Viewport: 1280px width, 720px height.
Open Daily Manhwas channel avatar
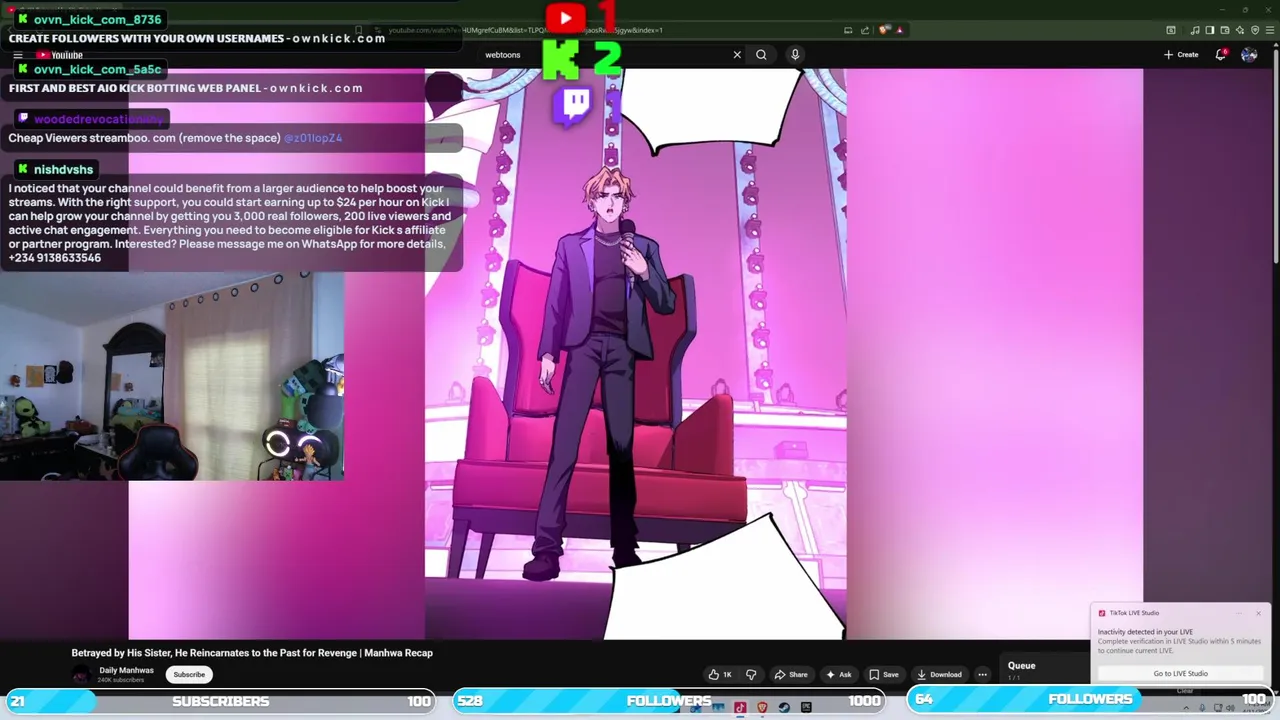pyautogui.click(x=82, y=674)
